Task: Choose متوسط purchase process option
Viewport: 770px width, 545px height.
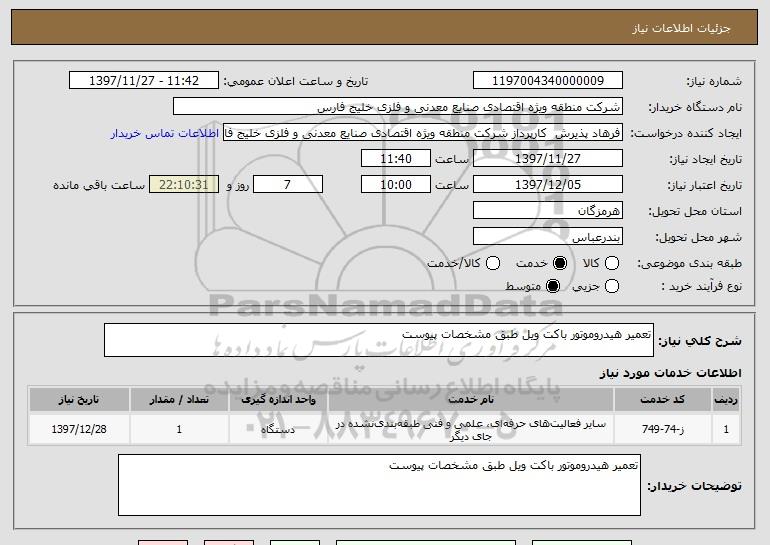Action: (x=552, y=286)
